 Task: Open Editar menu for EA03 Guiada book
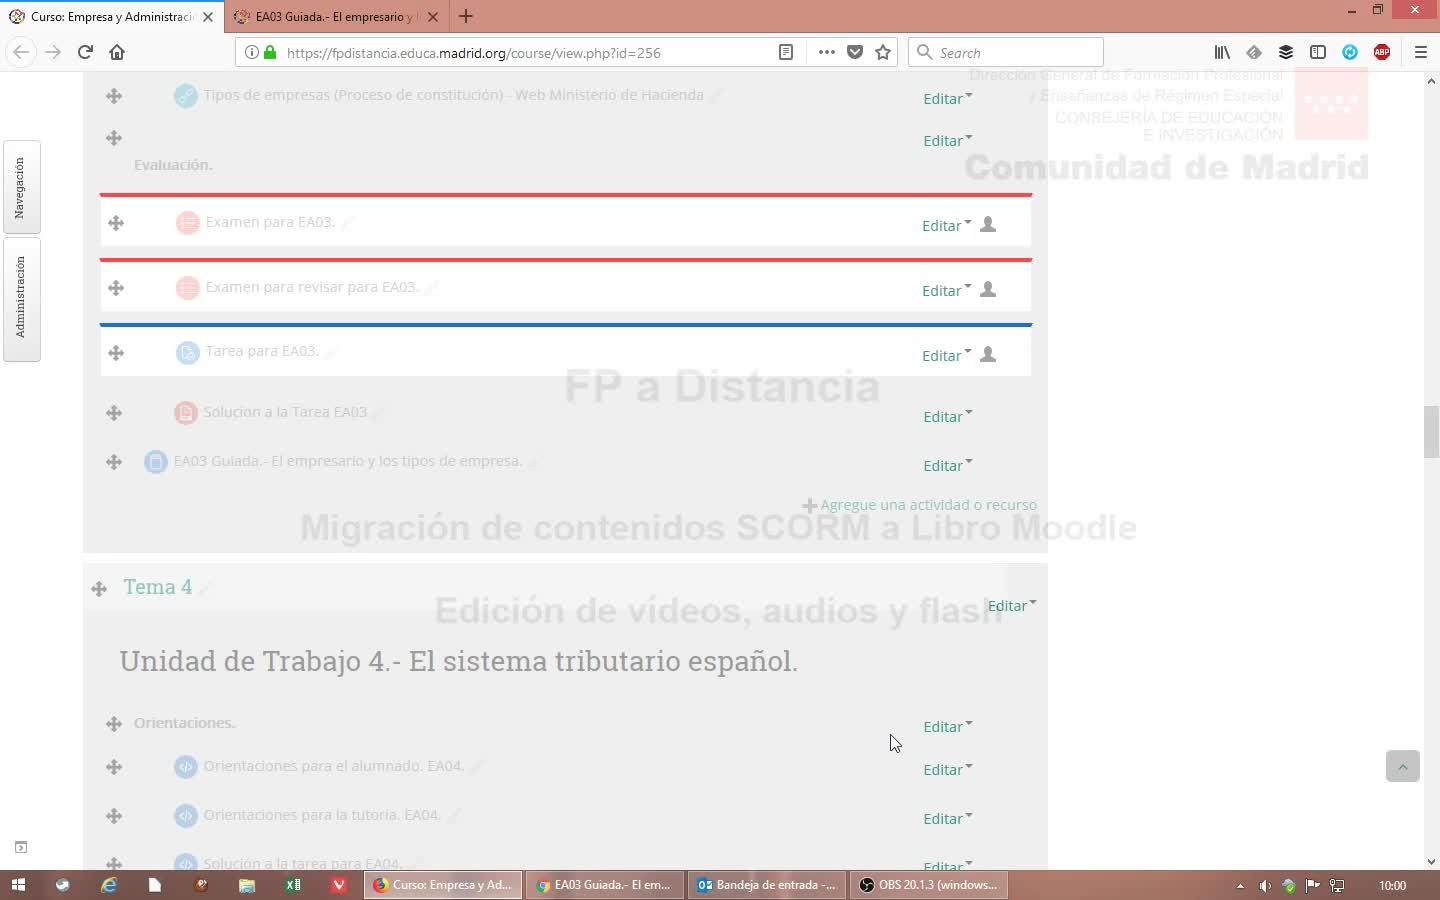click(x=948, y=465)
